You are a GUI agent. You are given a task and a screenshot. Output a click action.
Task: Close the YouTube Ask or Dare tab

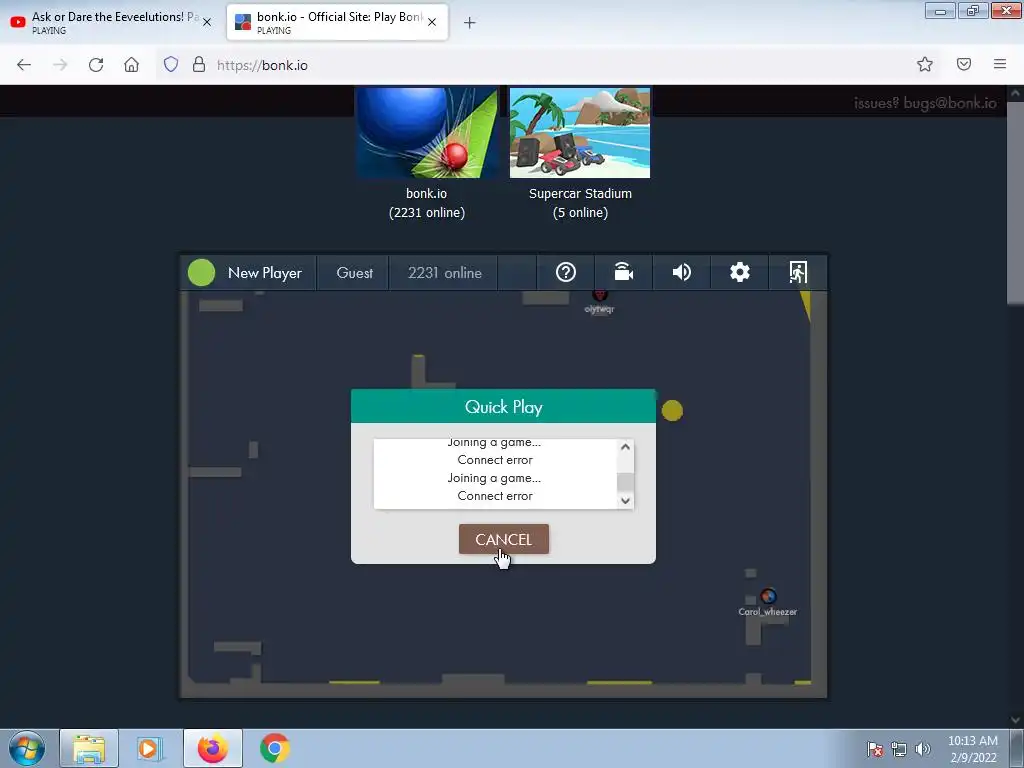[207, 22]
